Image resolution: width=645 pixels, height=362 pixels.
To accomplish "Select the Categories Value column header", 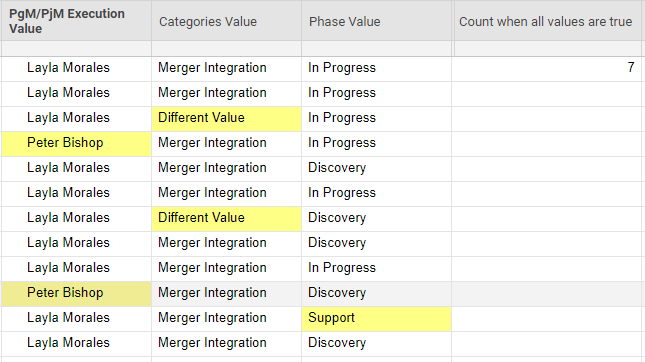I will coord(226,21).
